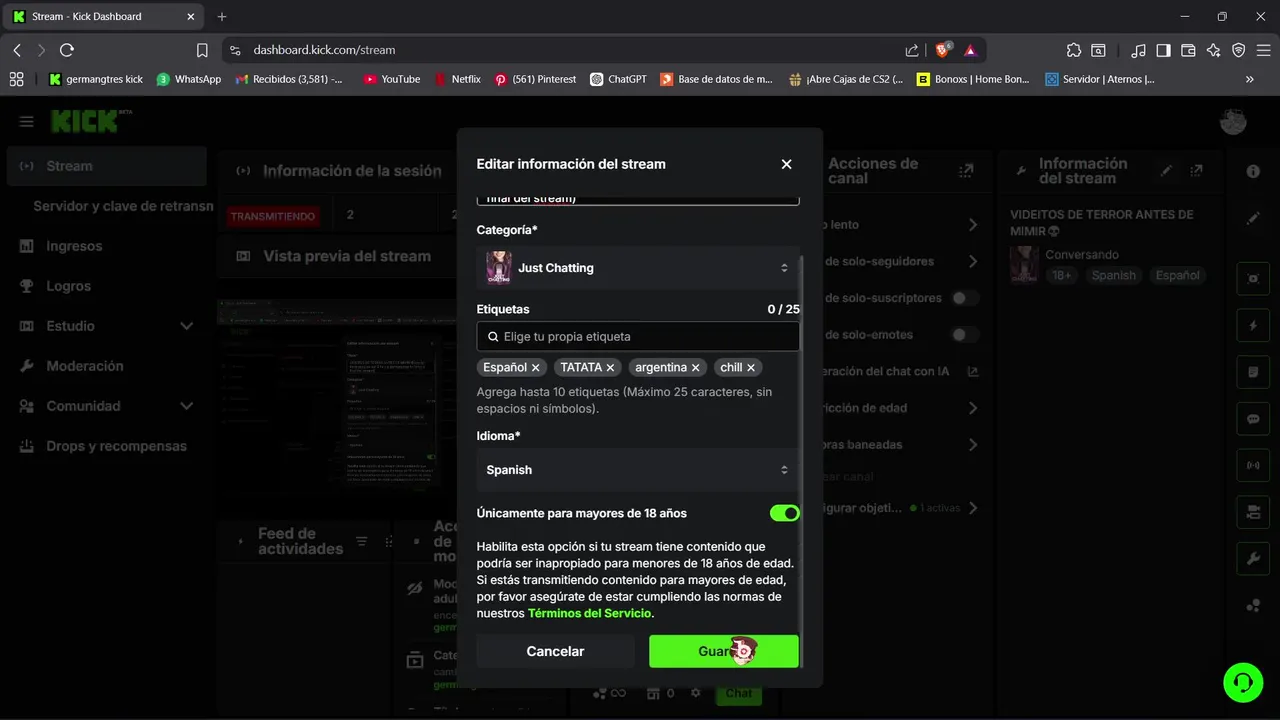Screen dimensions: 1280x720
Task: Open the Brave VPN shield icon
Action: pyautogui.click(x=1238, y=50)
